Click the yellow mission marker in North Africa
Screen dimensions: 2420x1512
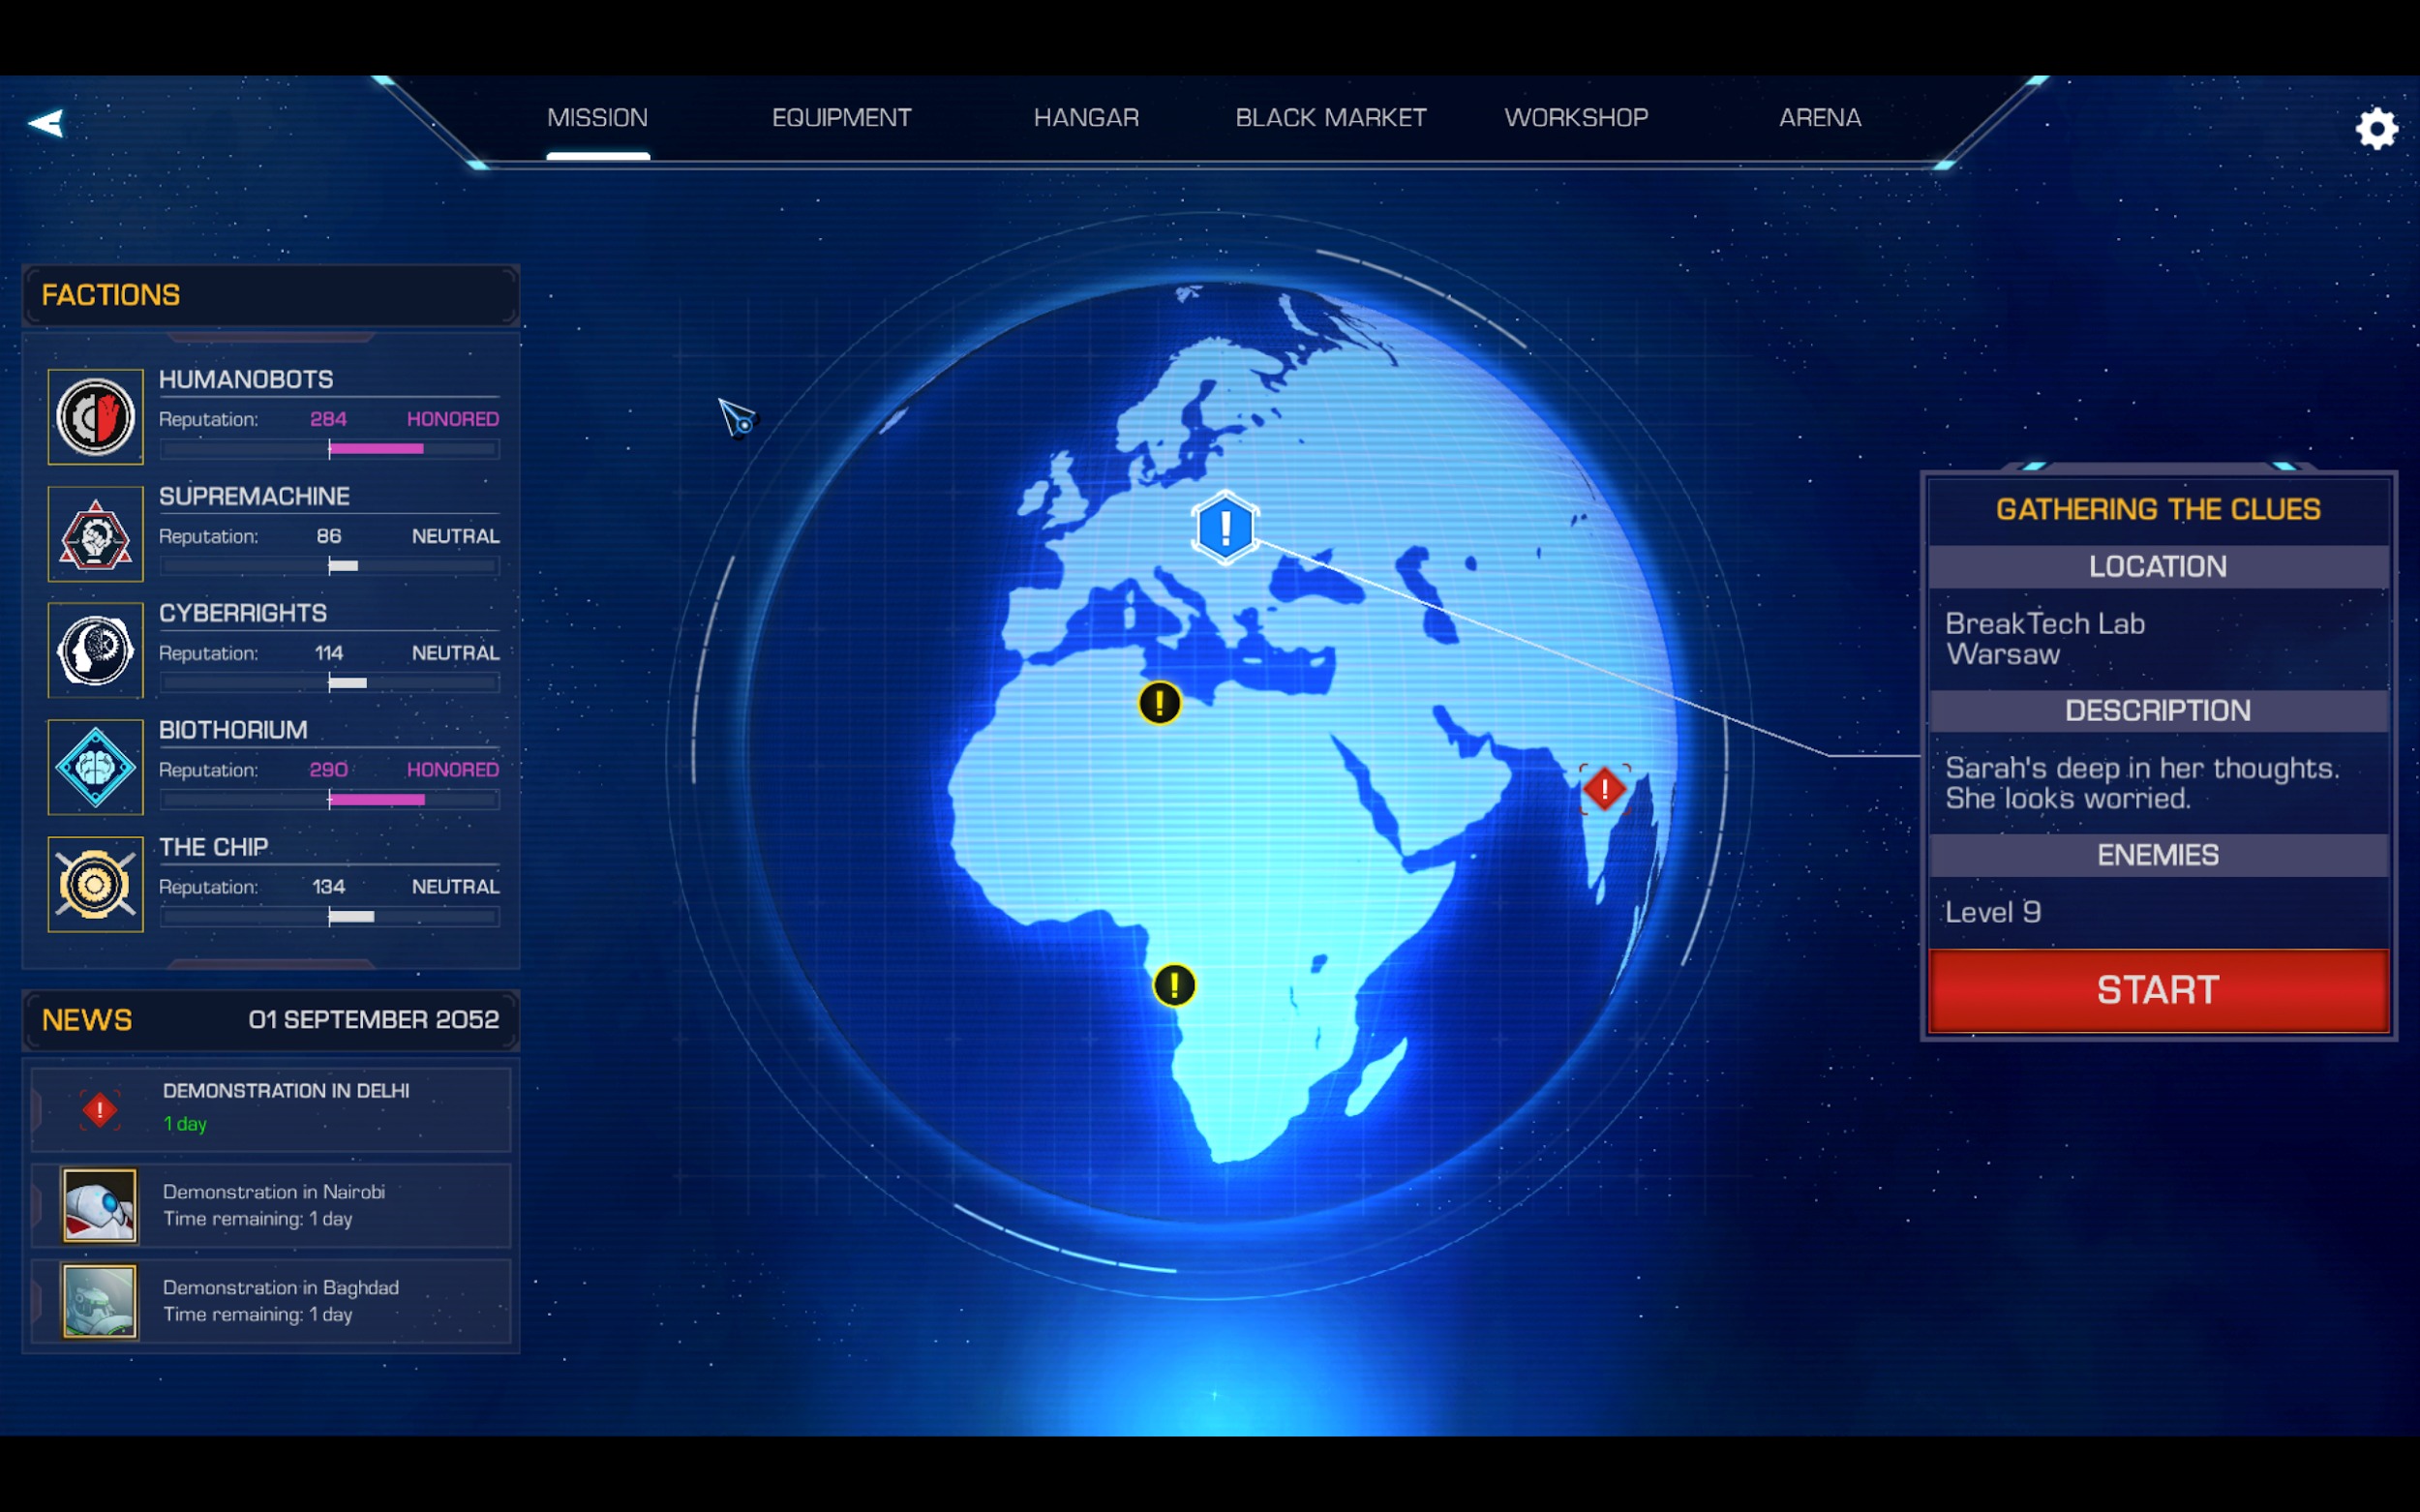1160,703
